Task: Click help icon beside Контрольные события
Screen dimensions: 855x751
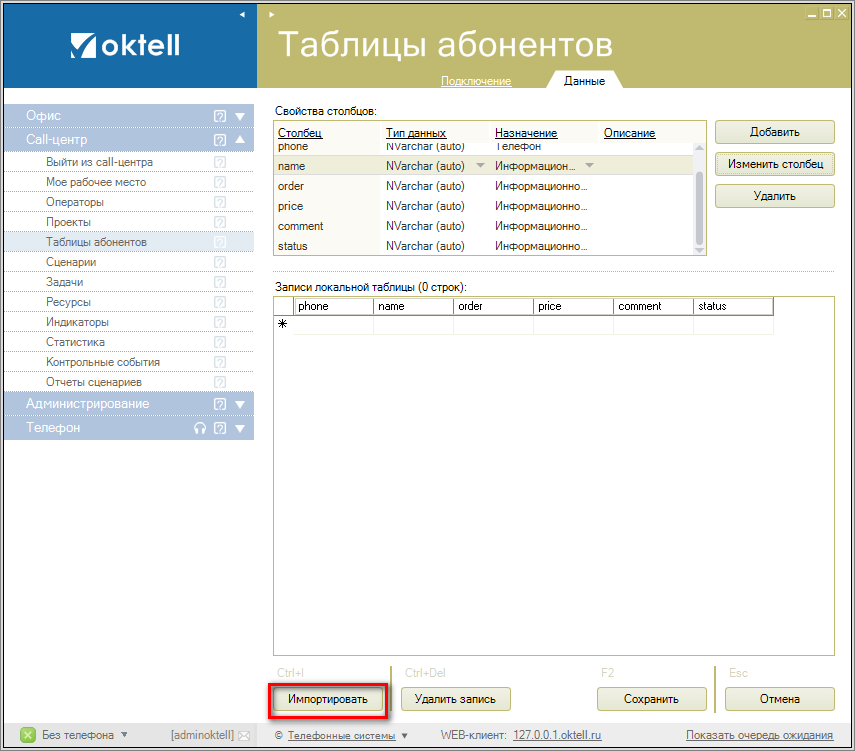Action: [x=220, y=362]
